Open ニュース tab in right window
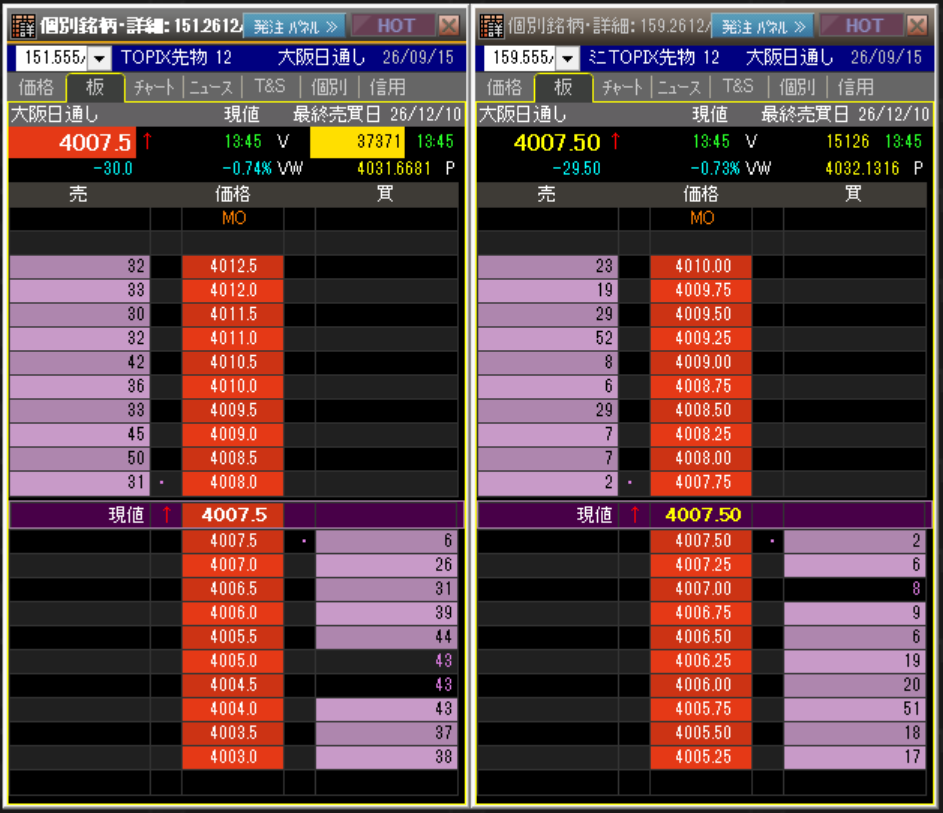Image resolution: width=943 pixels, height=813 pixels. click(679, 87)
